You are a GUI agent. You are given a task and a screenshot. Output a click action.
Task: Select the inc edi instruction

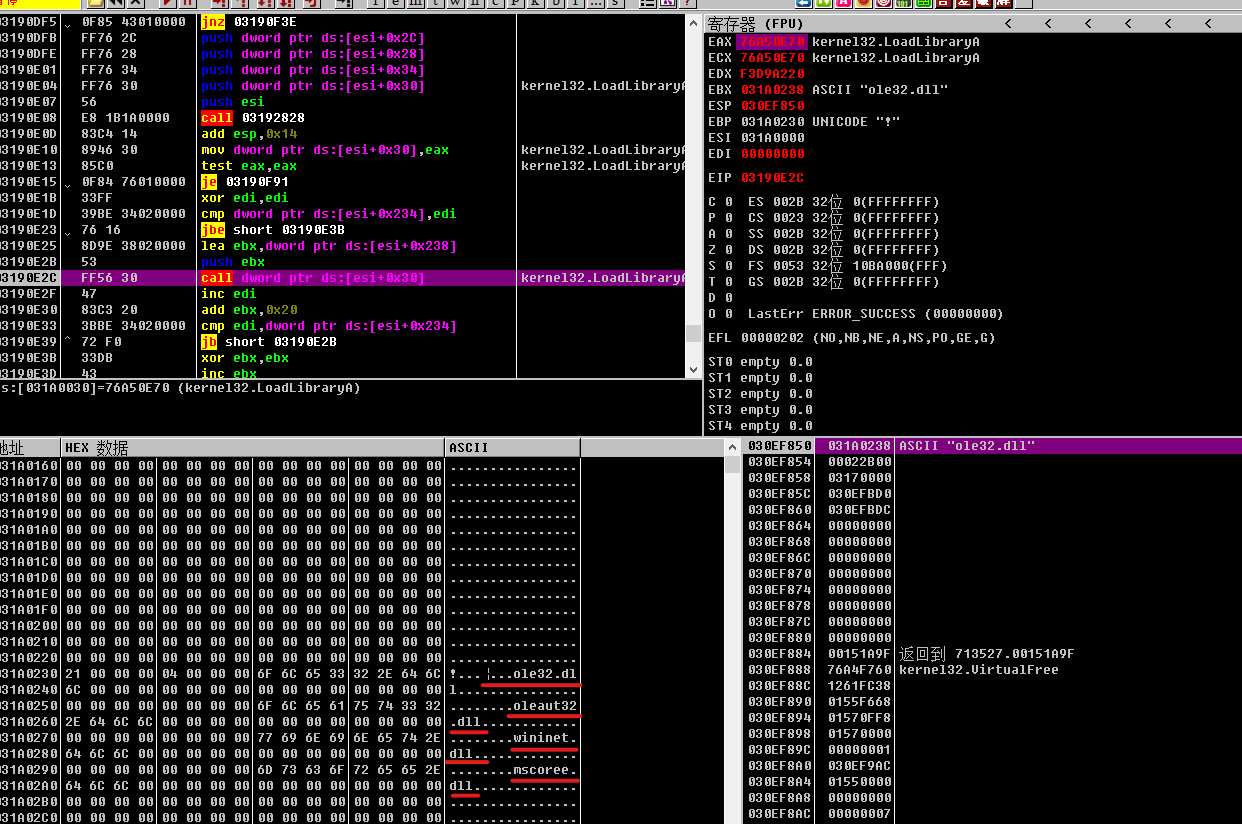point(228,294)
